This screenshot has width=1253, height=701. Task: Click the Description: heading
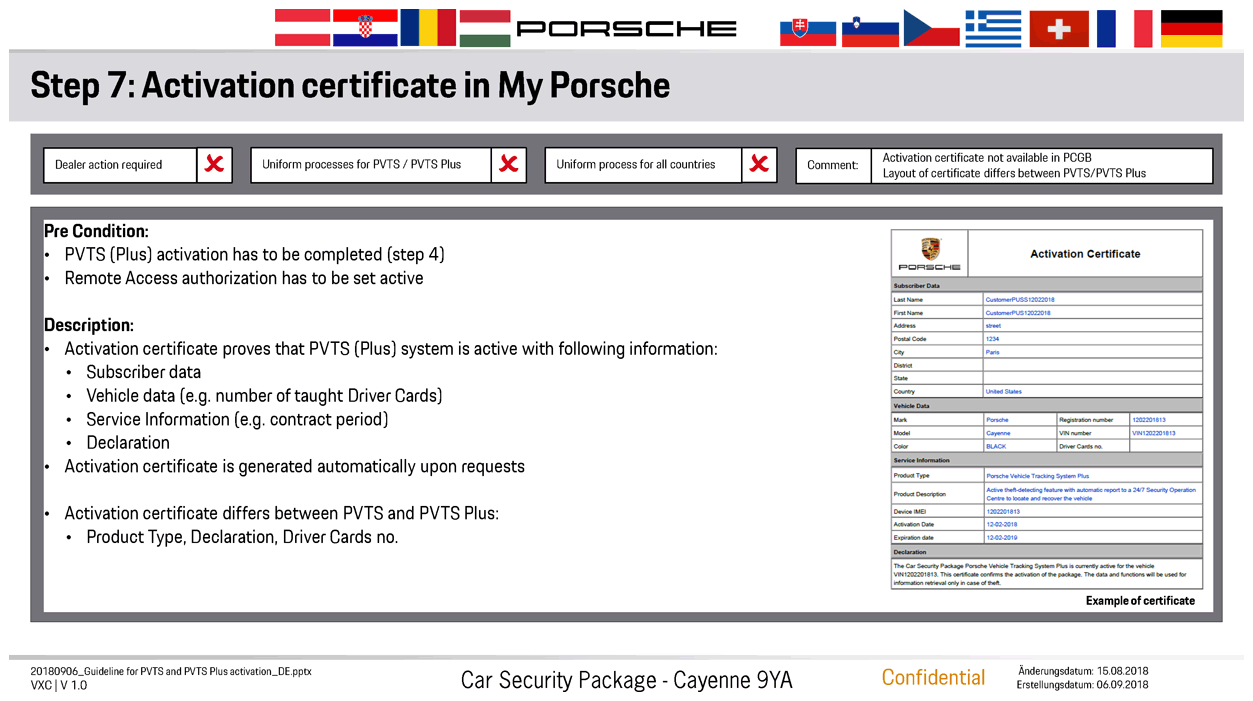coord(89,326)
